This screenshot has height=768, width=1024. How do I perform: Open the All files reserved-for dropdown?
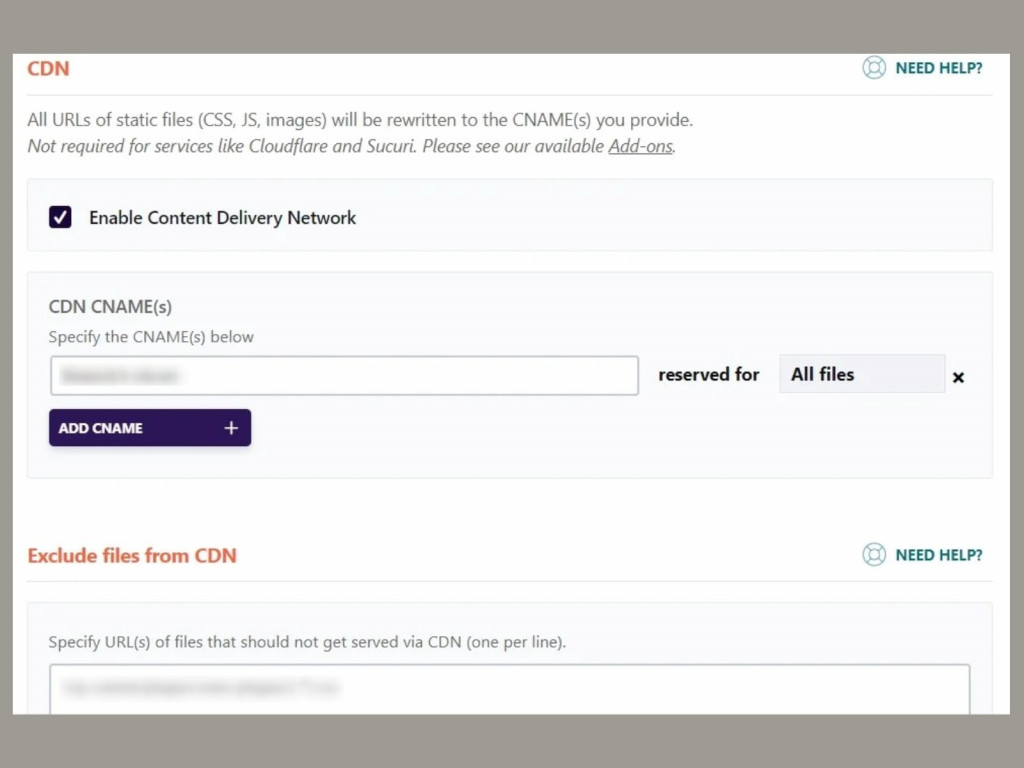pos(862,374)
